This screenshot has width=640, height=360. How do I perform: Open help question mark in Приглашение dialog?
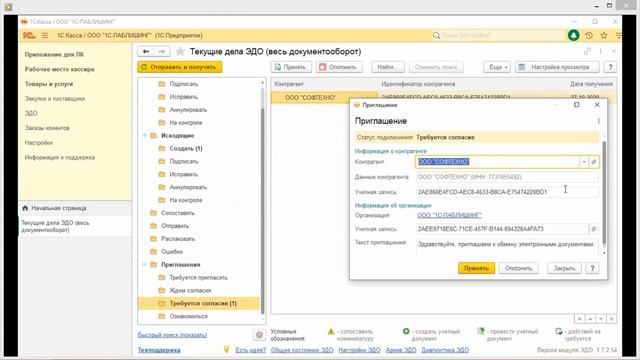click(x=592, y=268)
